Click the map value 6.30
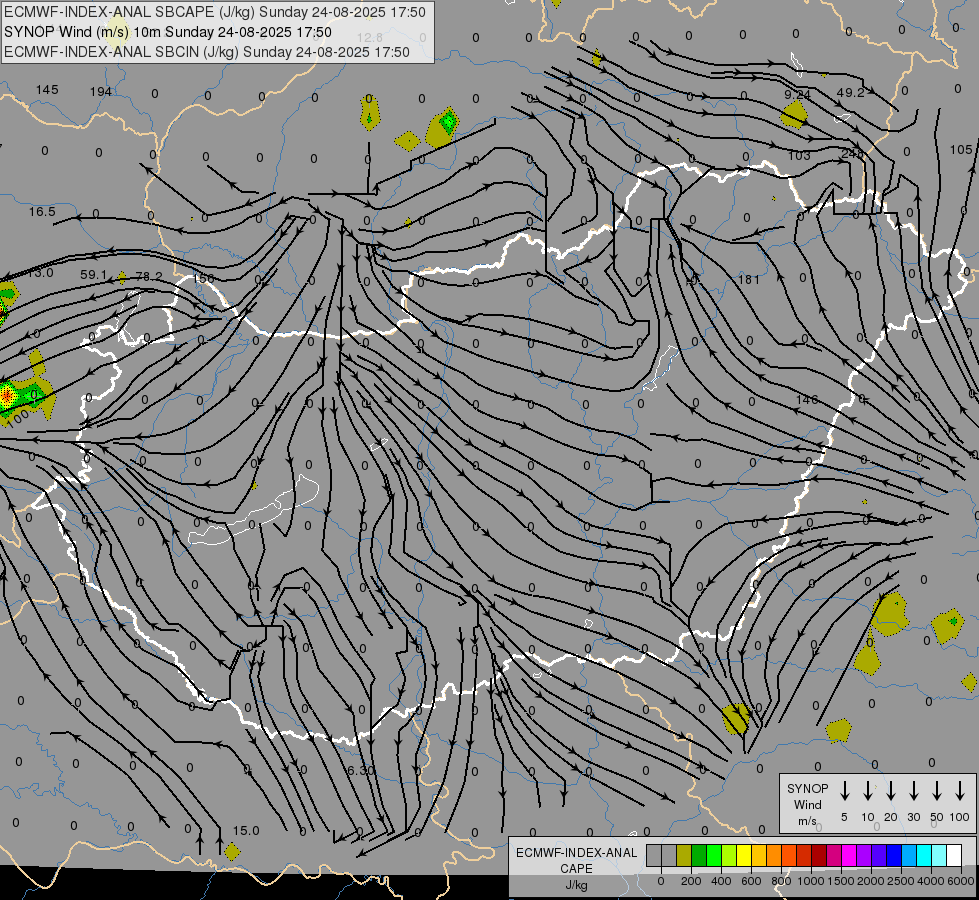 (360, 771)
